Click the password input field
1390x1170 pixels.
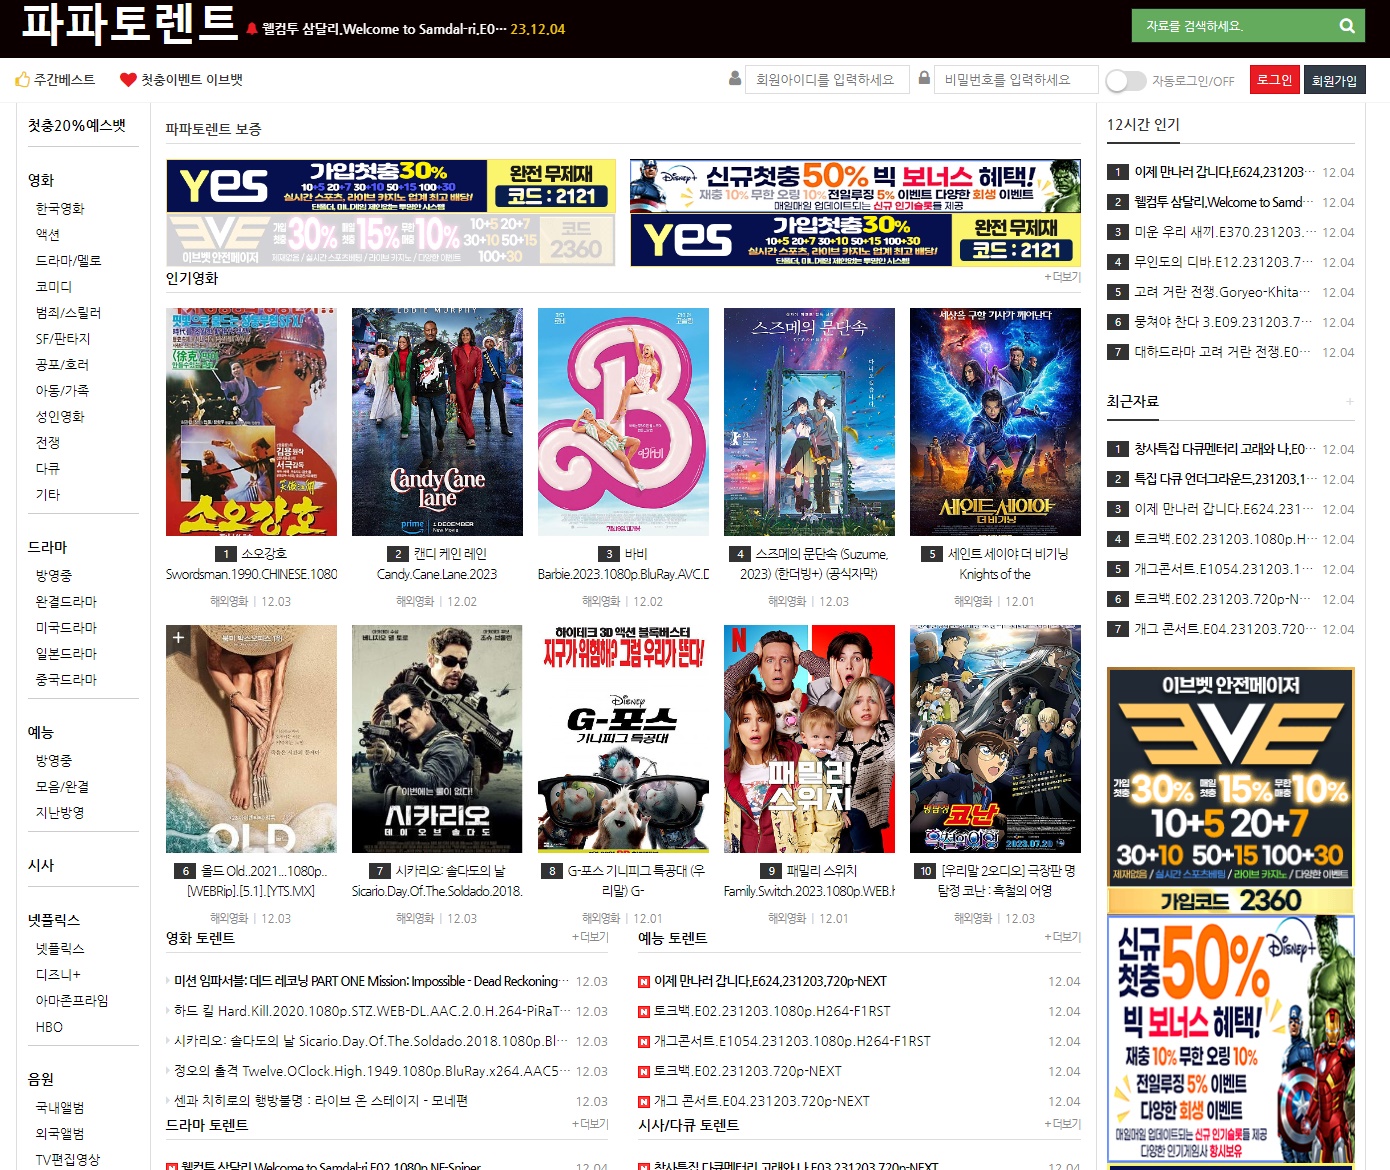pyautogui.click(x=1015, y=79)
